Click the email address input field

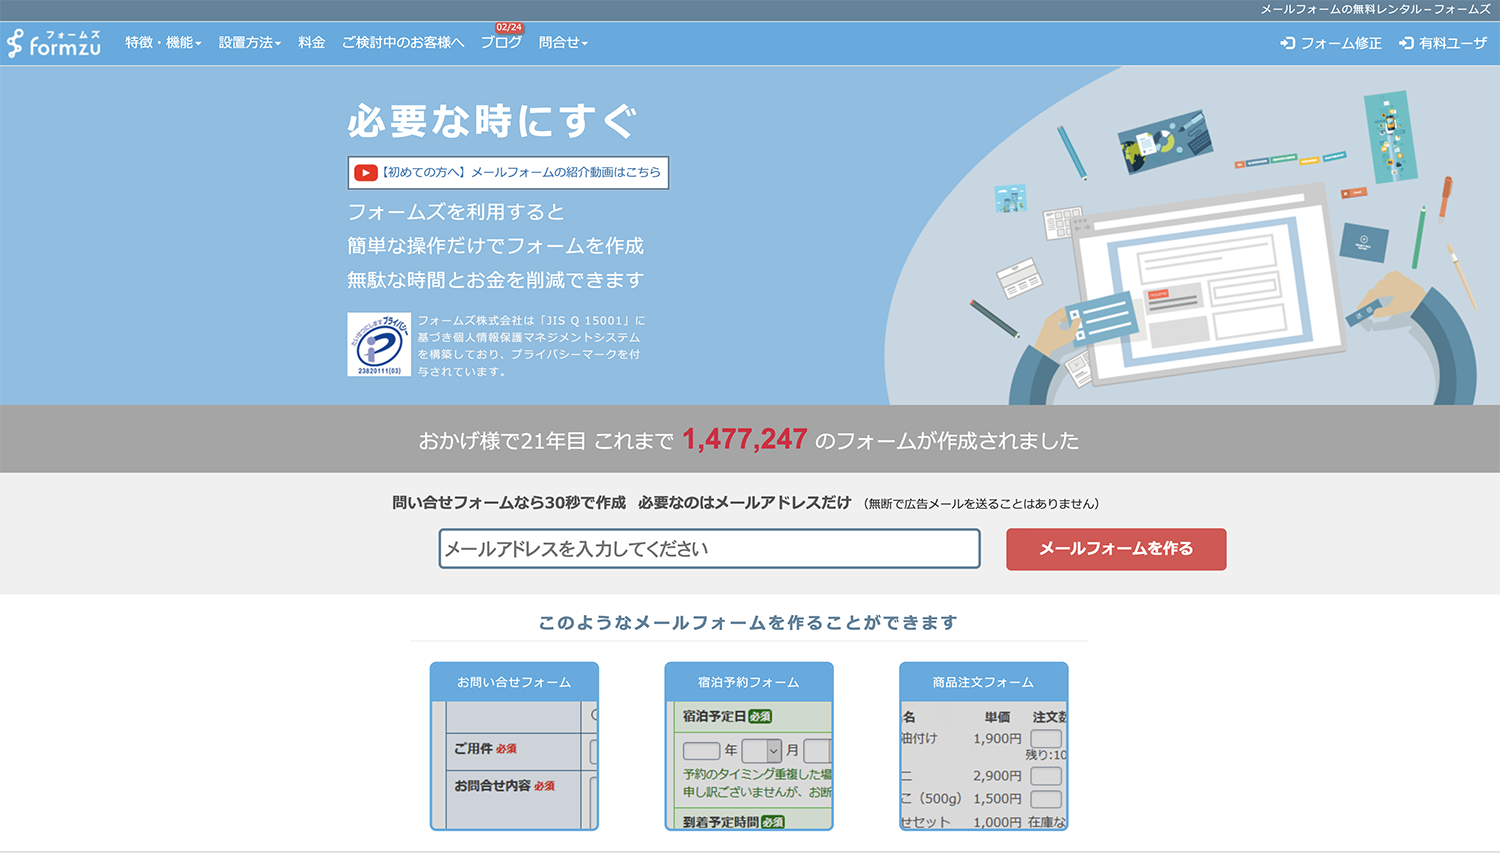709,549
